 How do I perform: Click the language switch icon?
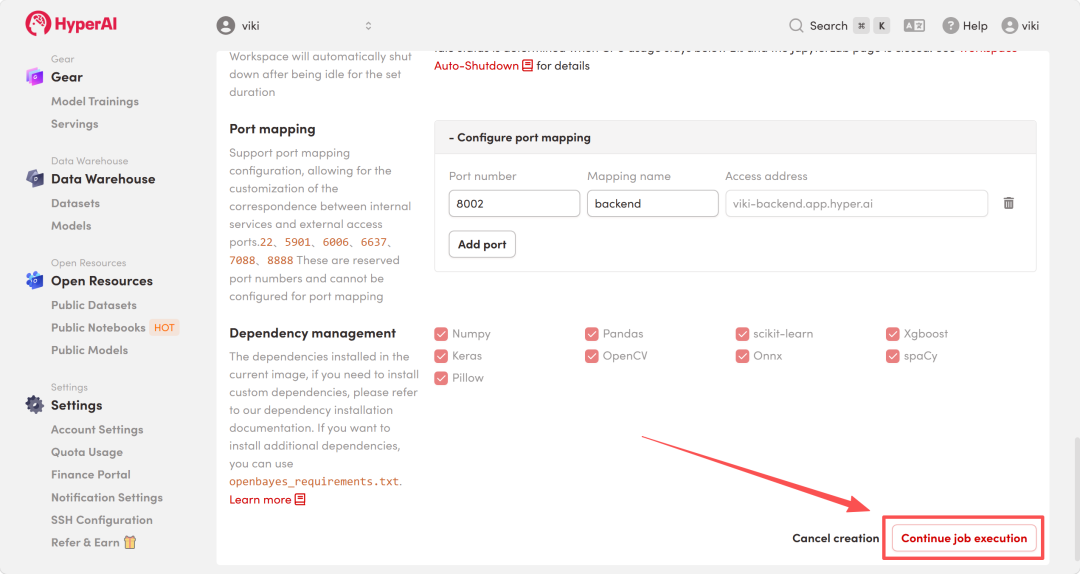pyautogui.click(x=914, y=25)
